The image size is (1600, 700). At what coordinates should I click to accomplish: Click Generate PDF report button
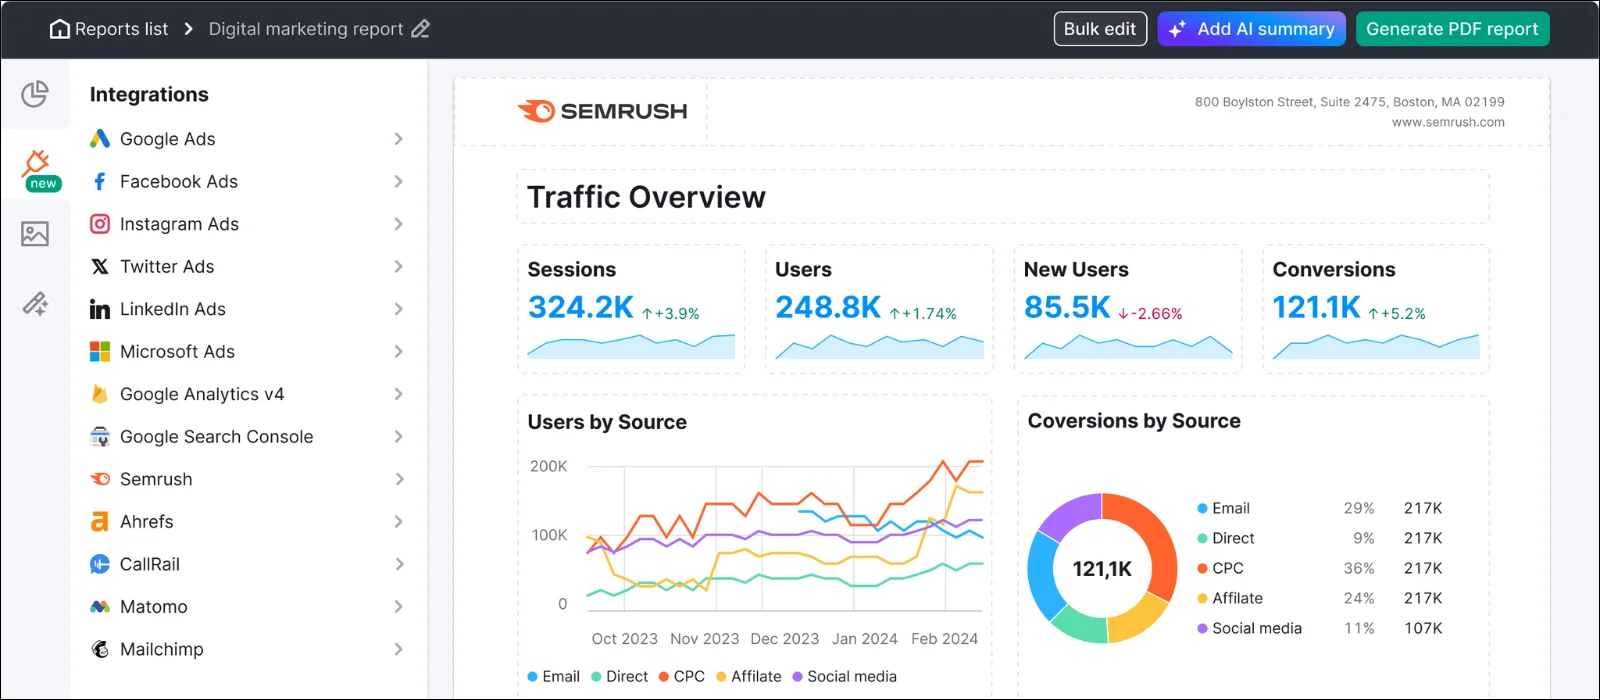coord(1452,29)
